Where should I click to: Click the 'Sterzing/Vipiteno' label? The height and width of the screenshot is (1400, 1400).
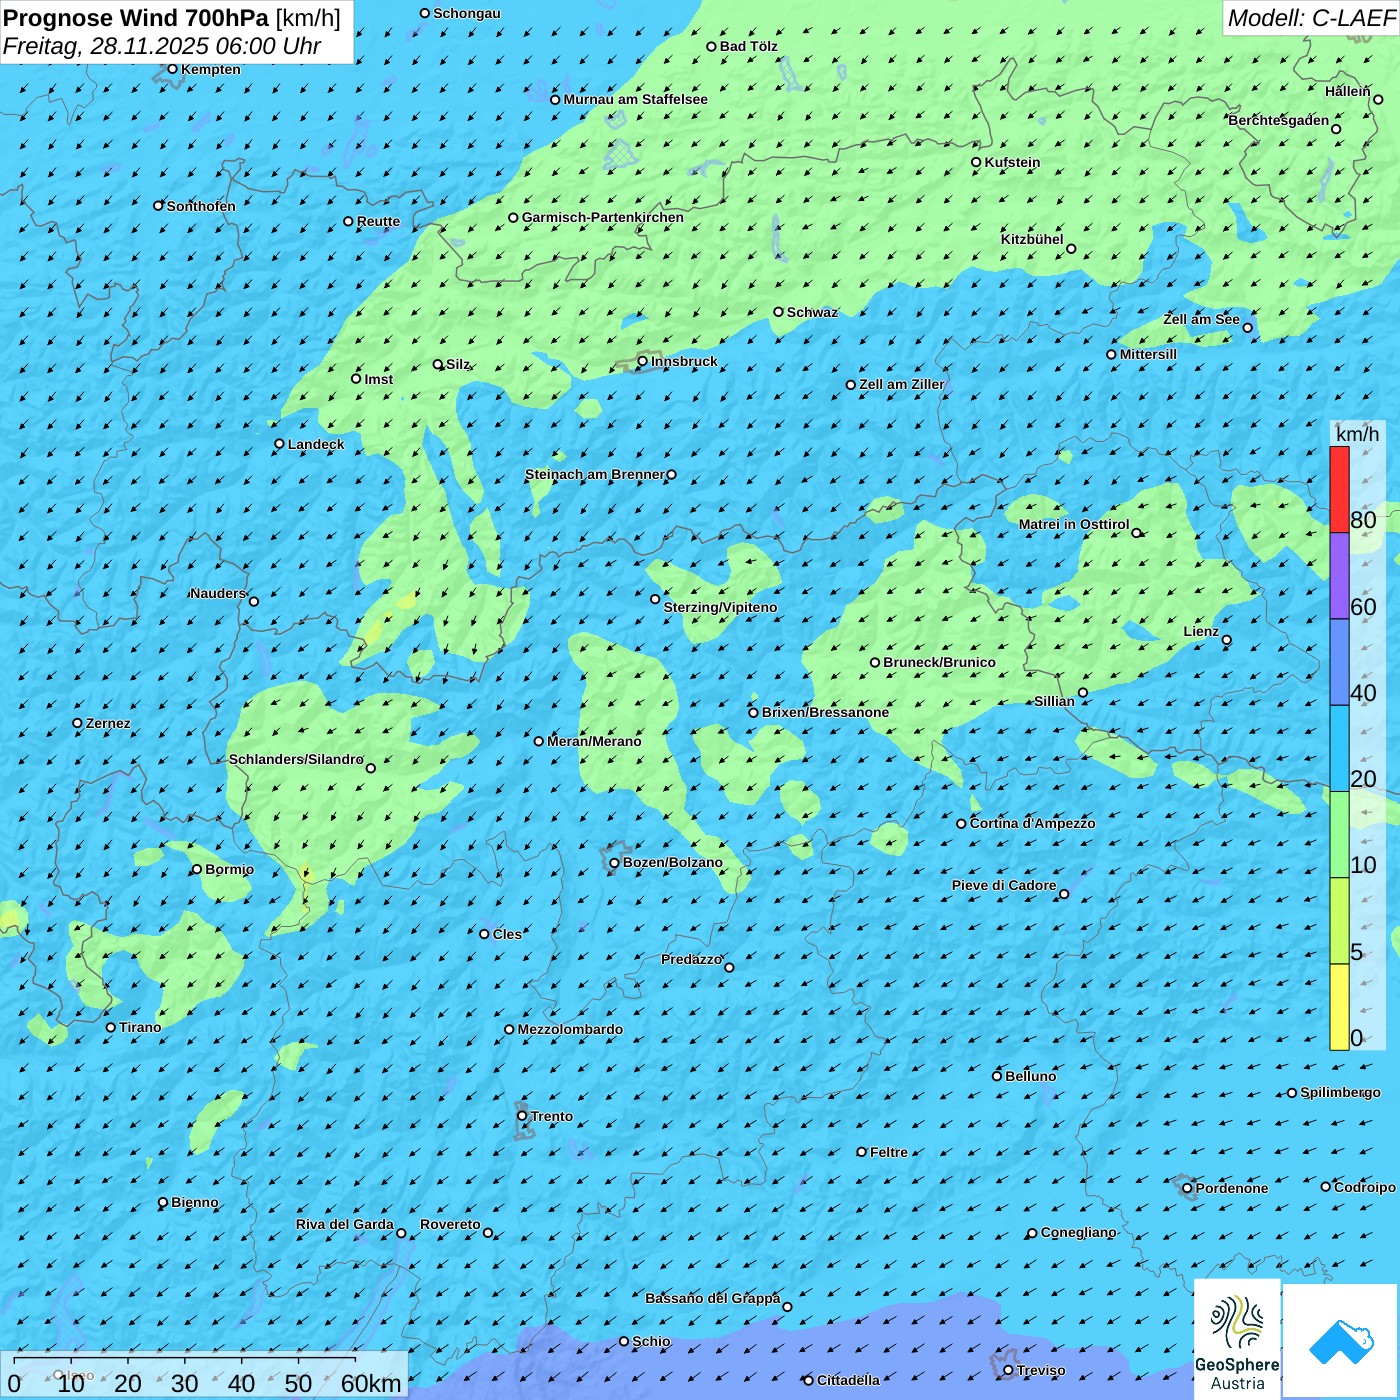click(x=720, y=607)
